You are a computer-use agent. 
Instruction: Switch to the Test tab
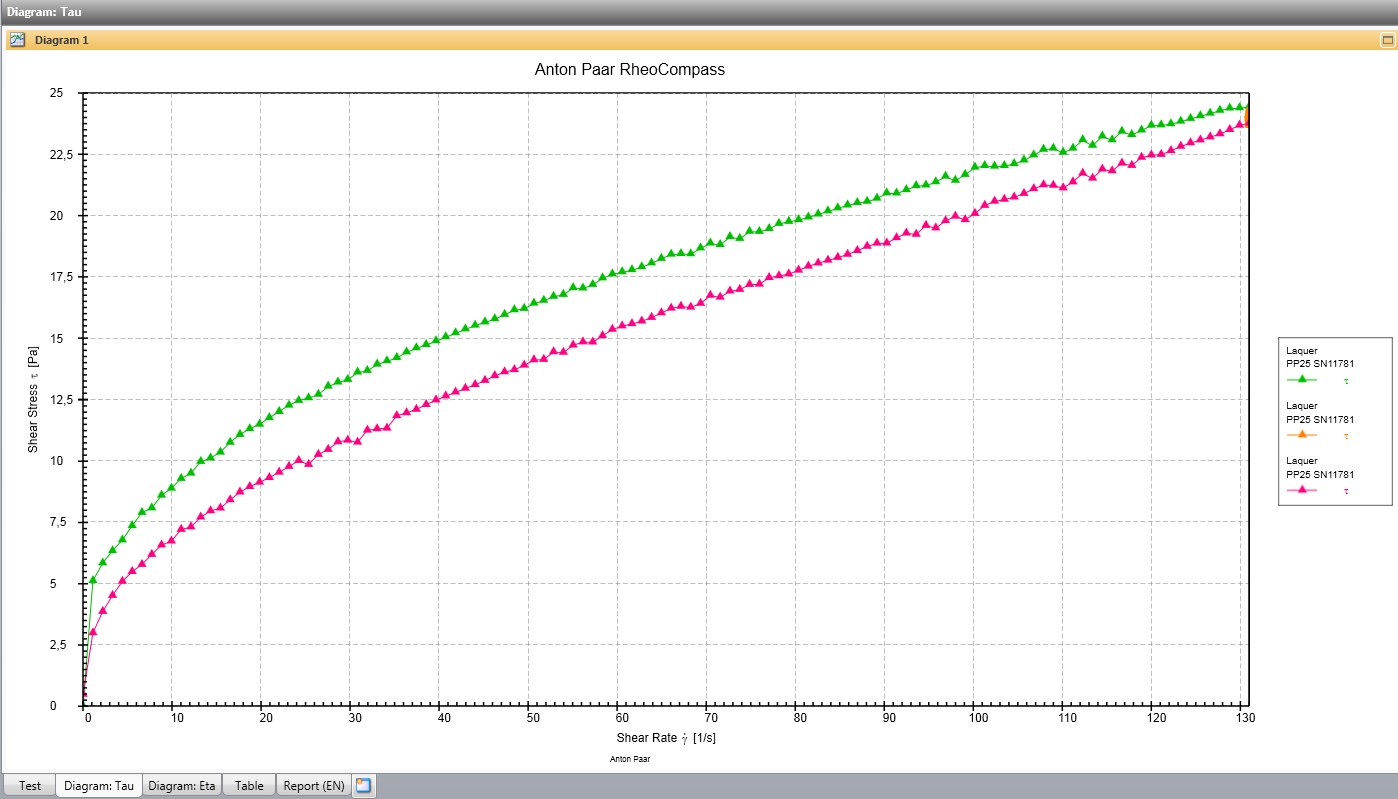30,786
